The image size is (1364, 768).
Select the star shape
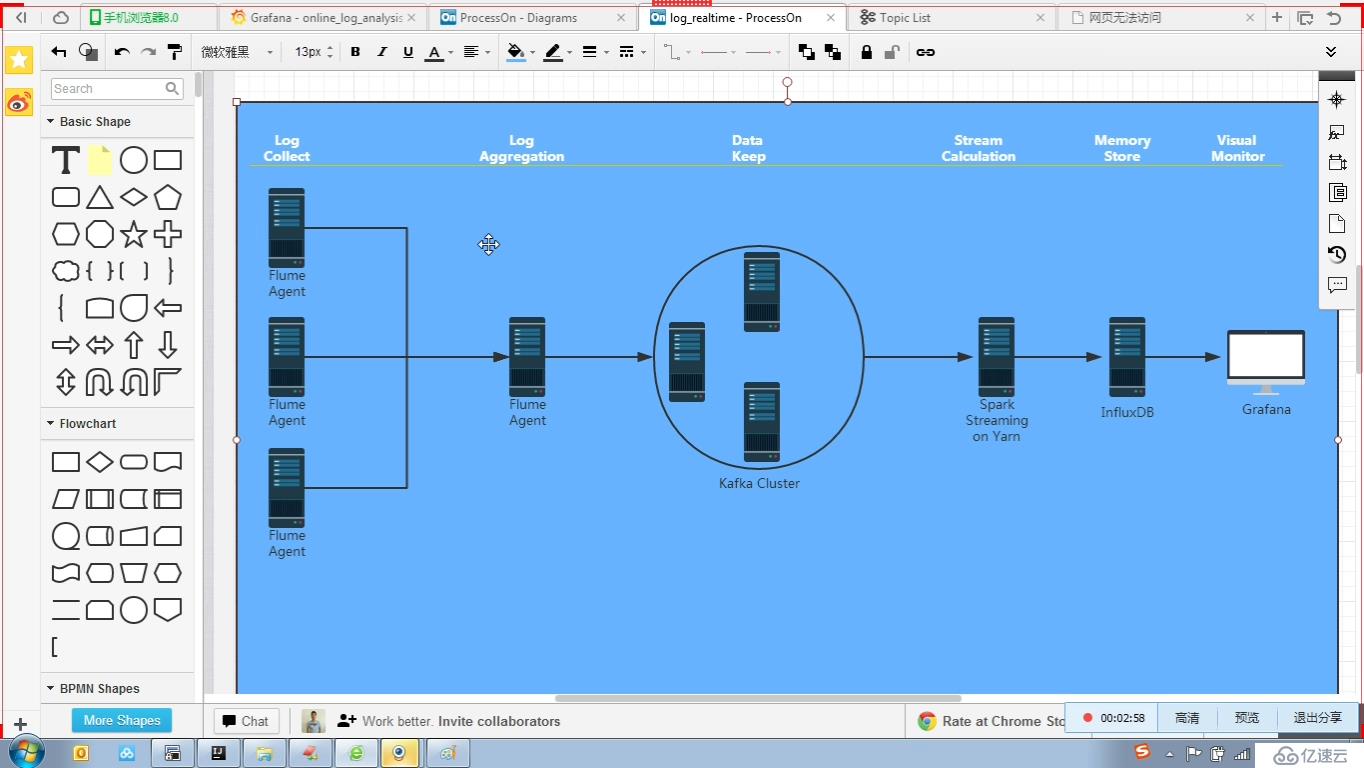134,234
